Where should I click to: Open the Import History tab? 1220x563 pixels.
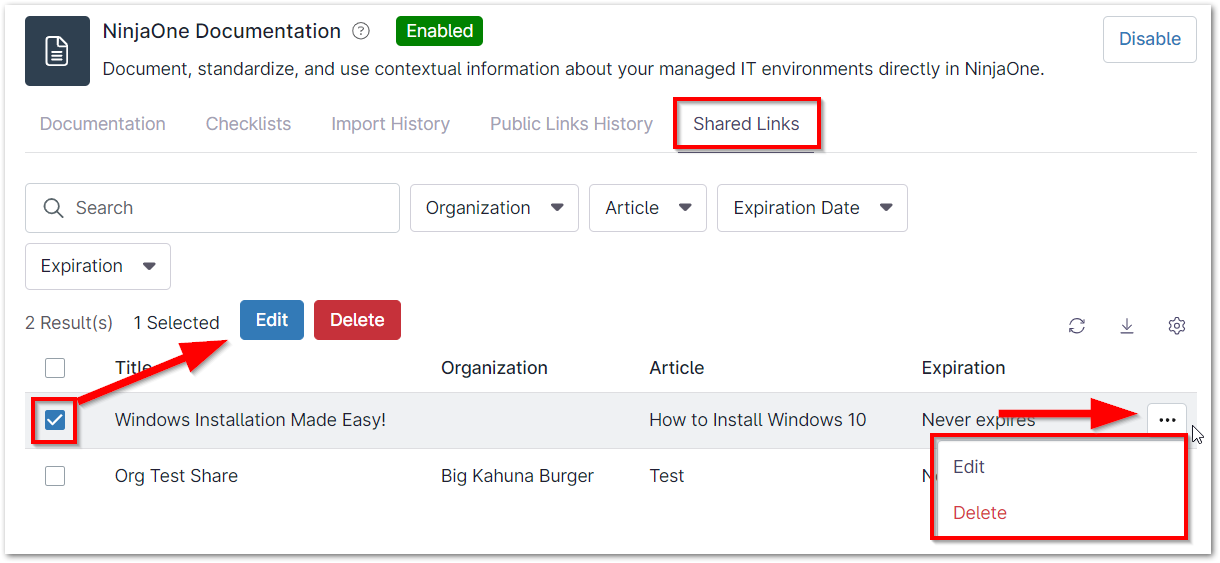[x=390, y=124]
